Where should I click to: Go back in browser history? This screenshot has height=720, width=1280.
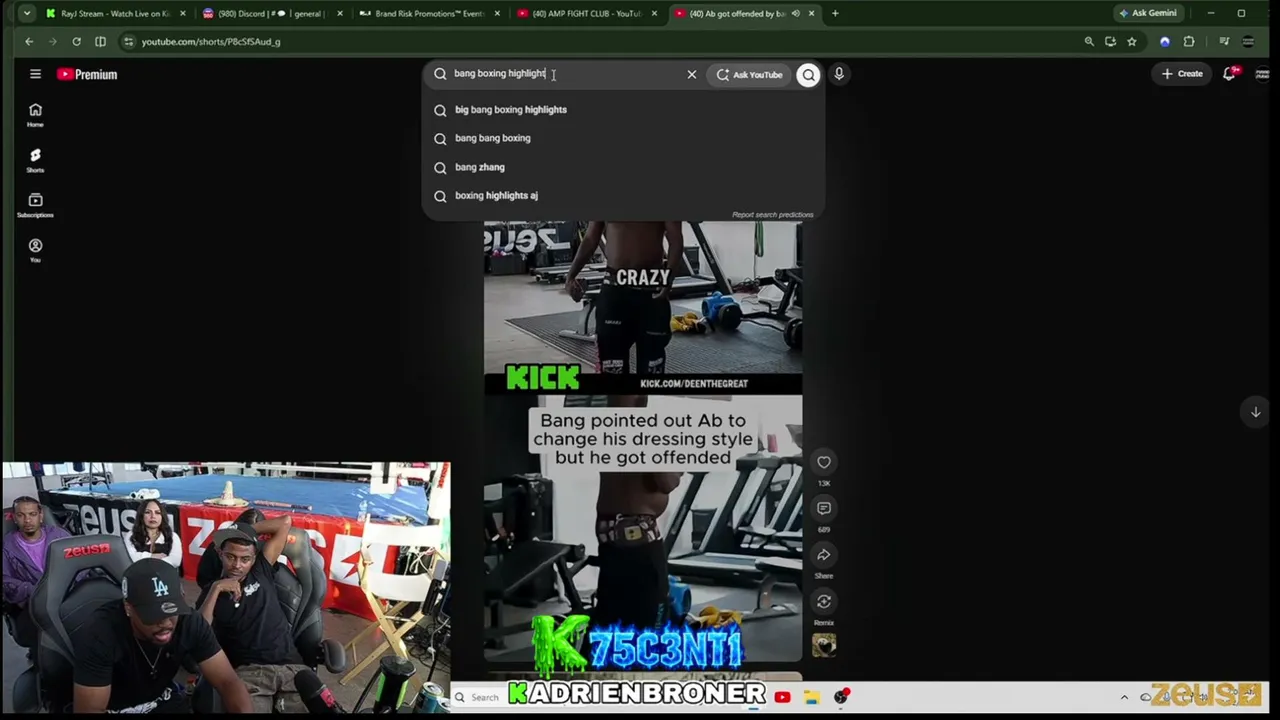pyautogui.click(x=29, y=41)
